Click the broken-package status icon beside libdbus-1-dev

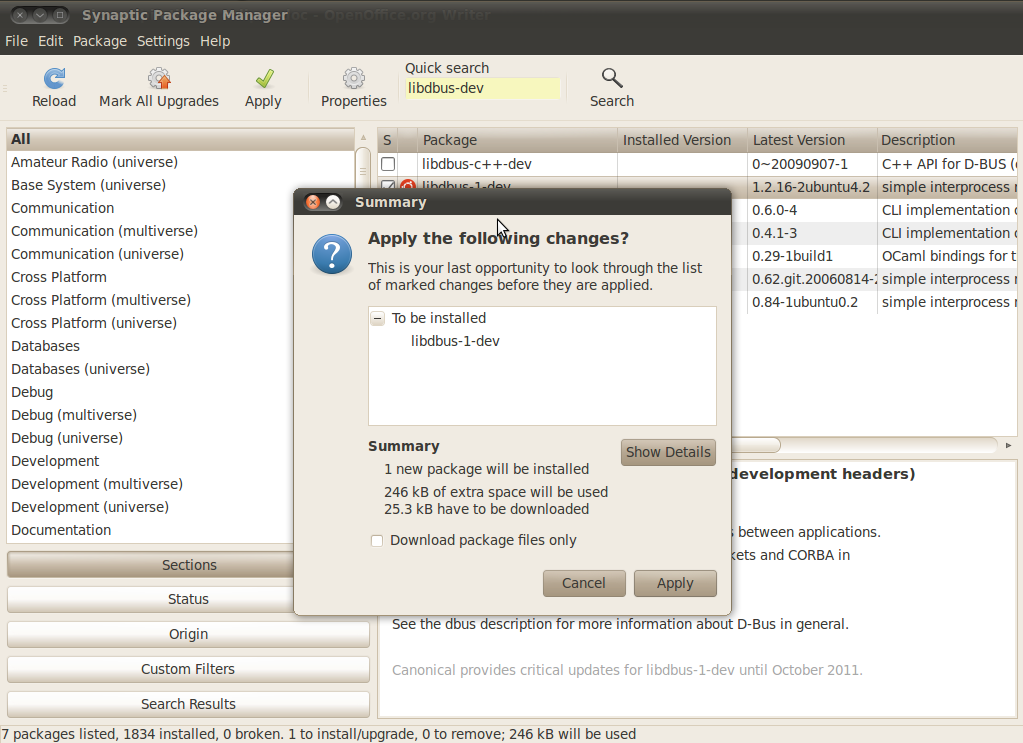click(404, 187)
